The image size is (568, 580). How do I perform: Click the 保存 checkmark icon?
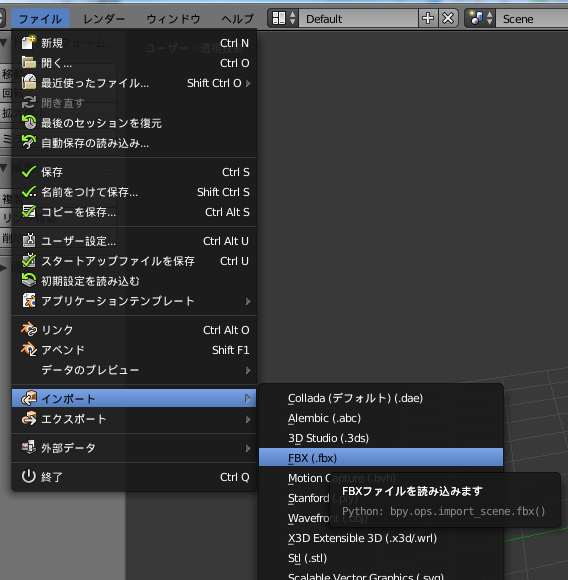[28, 172]
